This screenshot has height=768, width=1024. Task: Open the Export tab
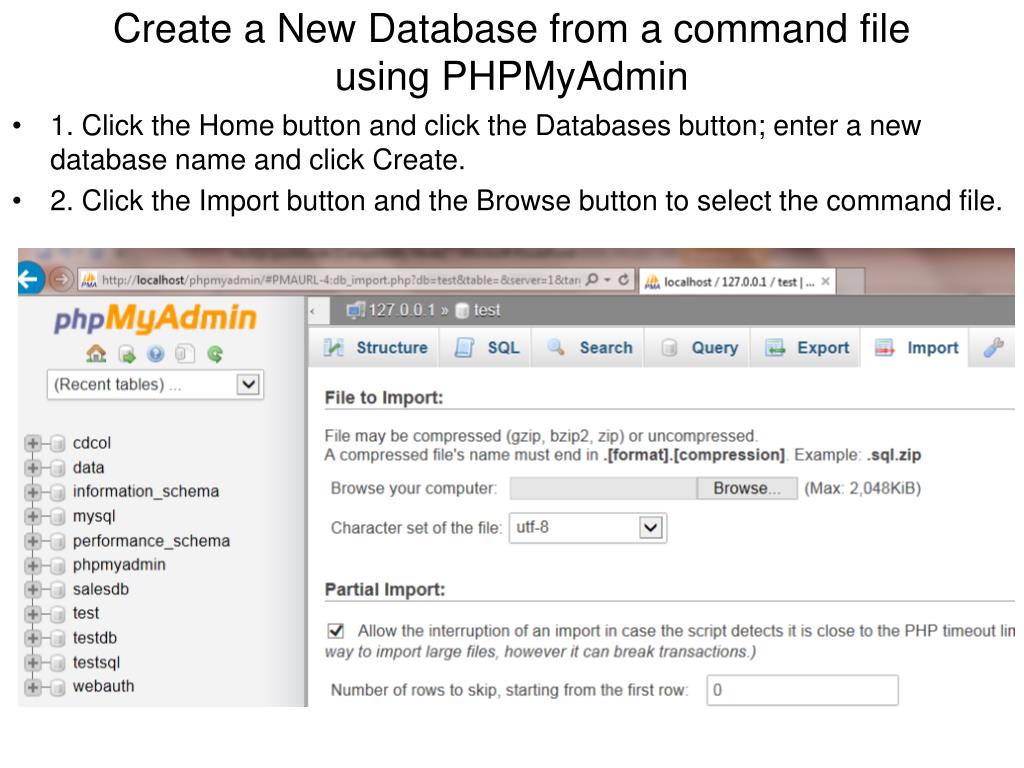(807, 348)
